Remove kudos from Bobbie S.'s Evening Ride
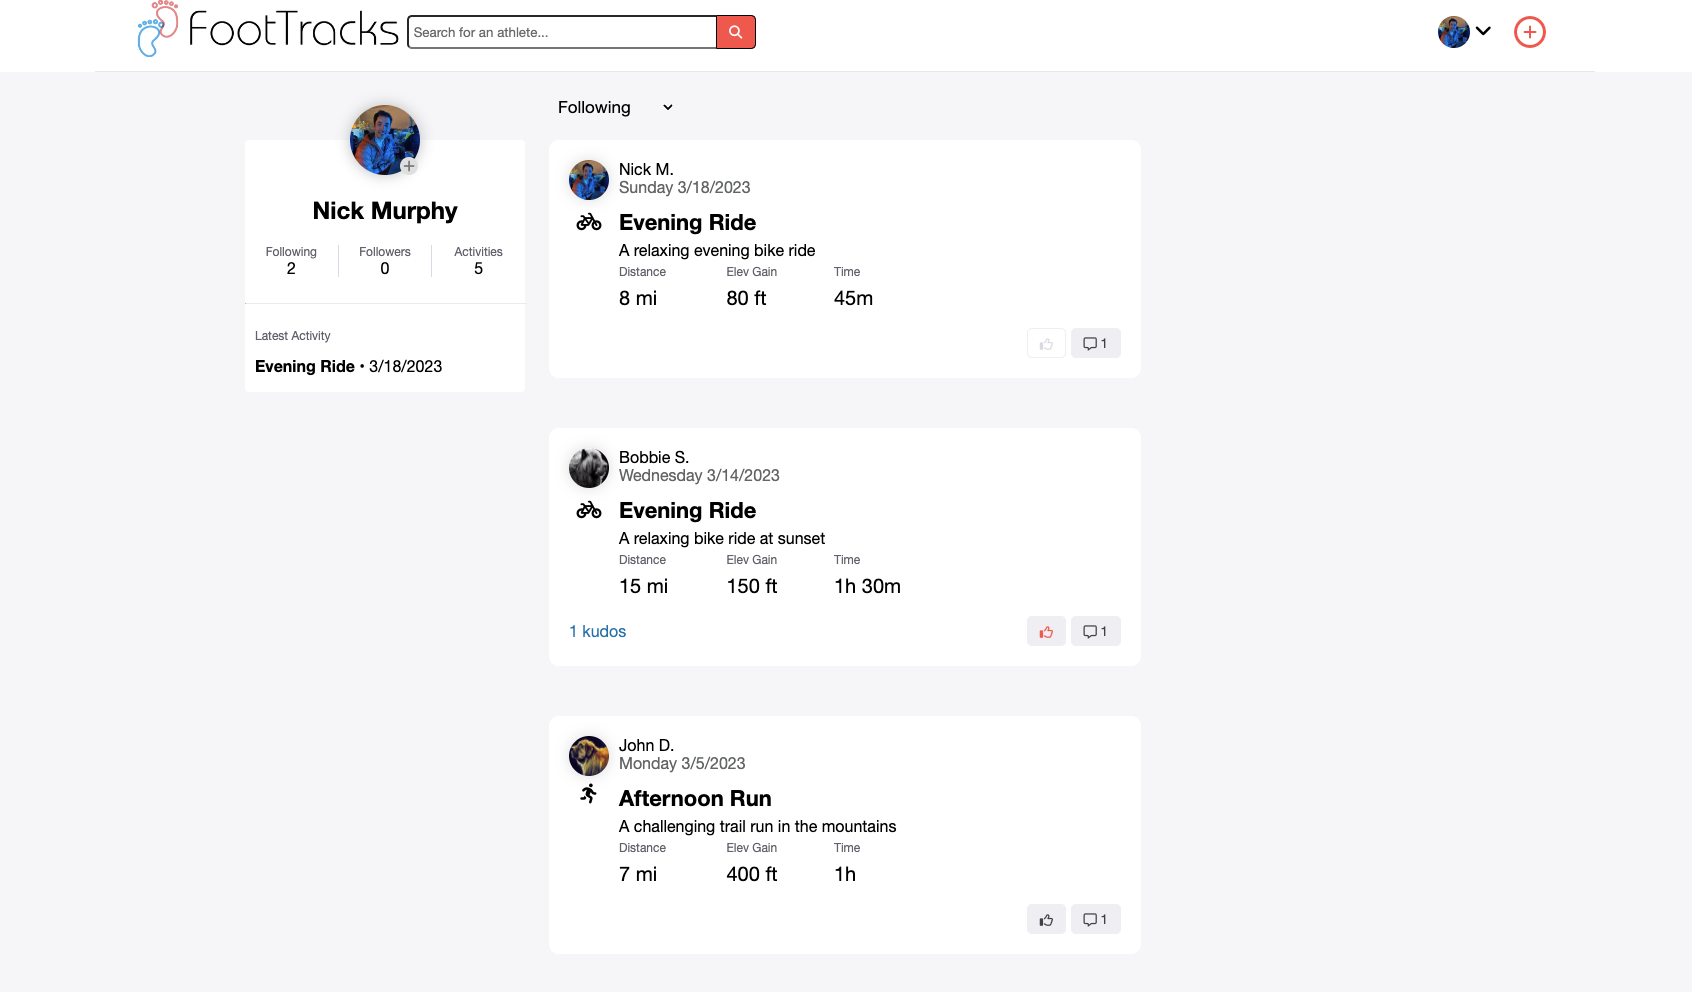Viewport: 1692px width, 992px height. (x=1046, y=631)
